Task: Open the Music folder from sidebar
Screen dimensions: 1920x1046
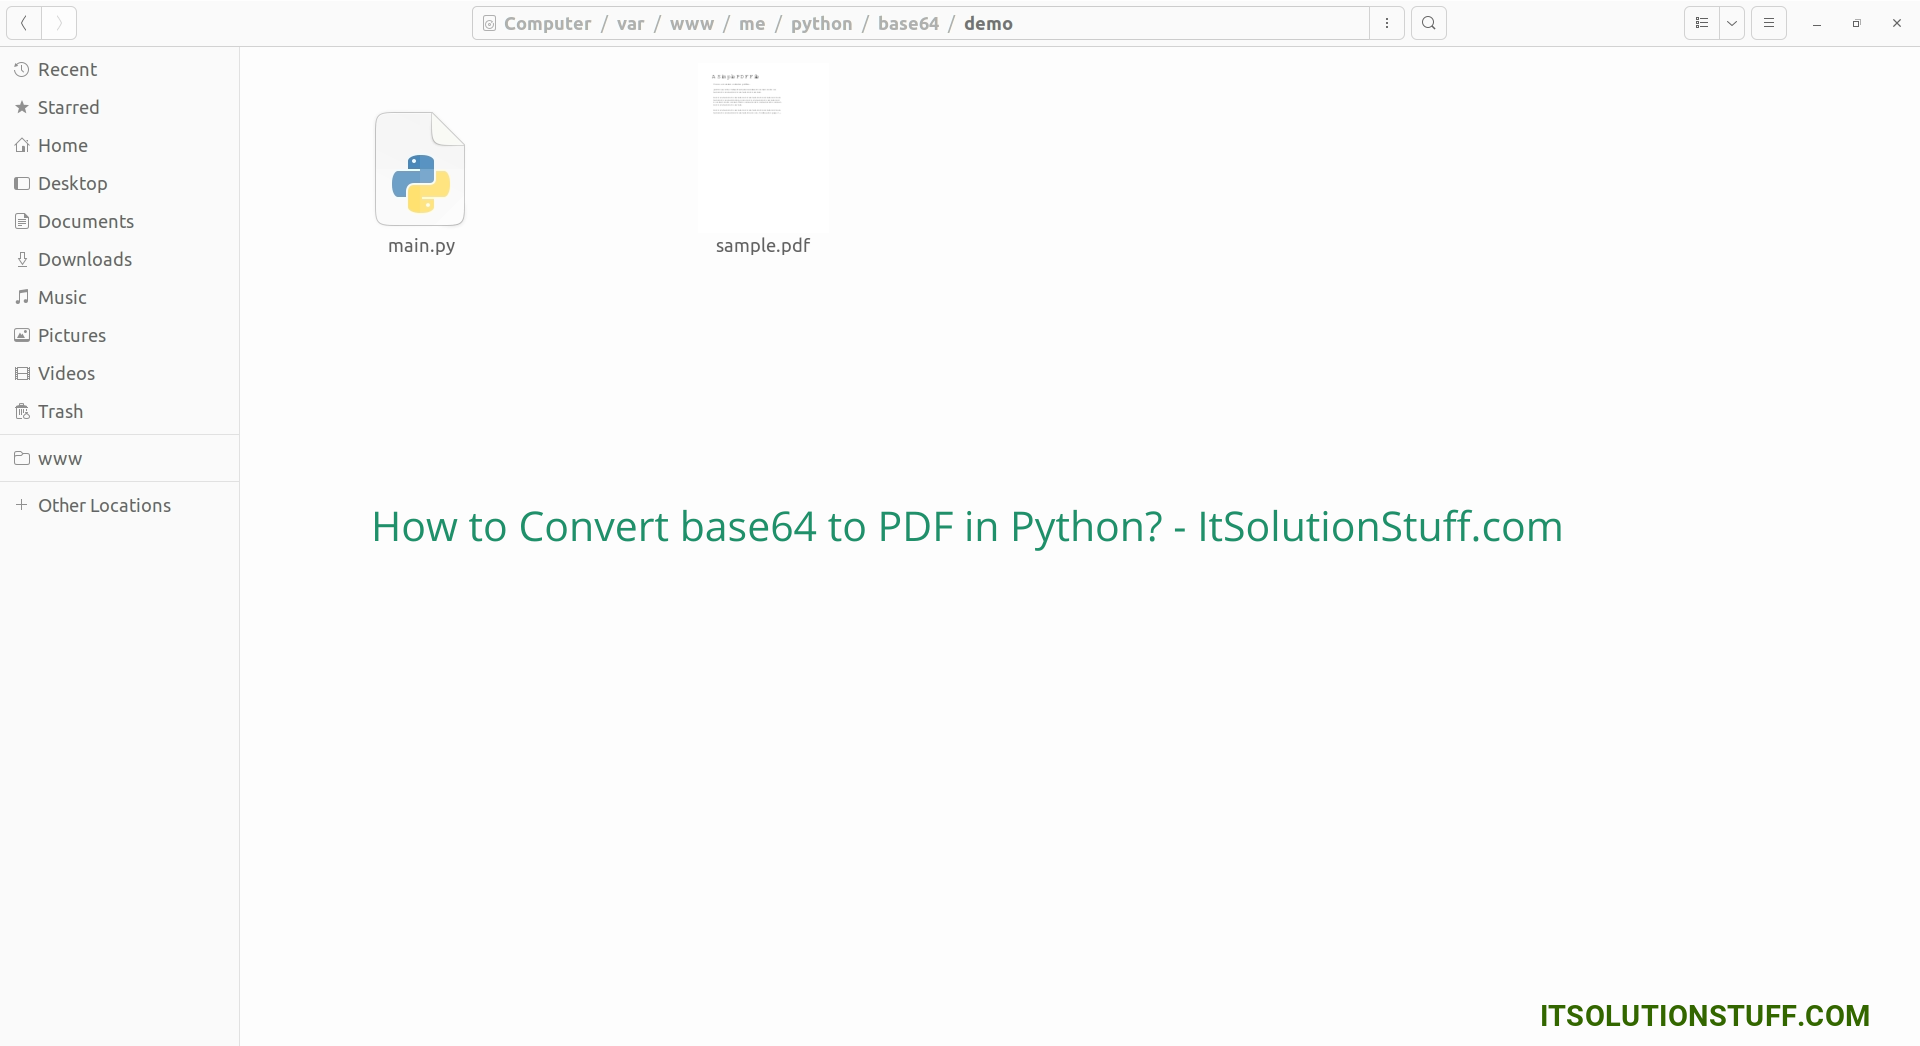Action: [x=62, y=297]
